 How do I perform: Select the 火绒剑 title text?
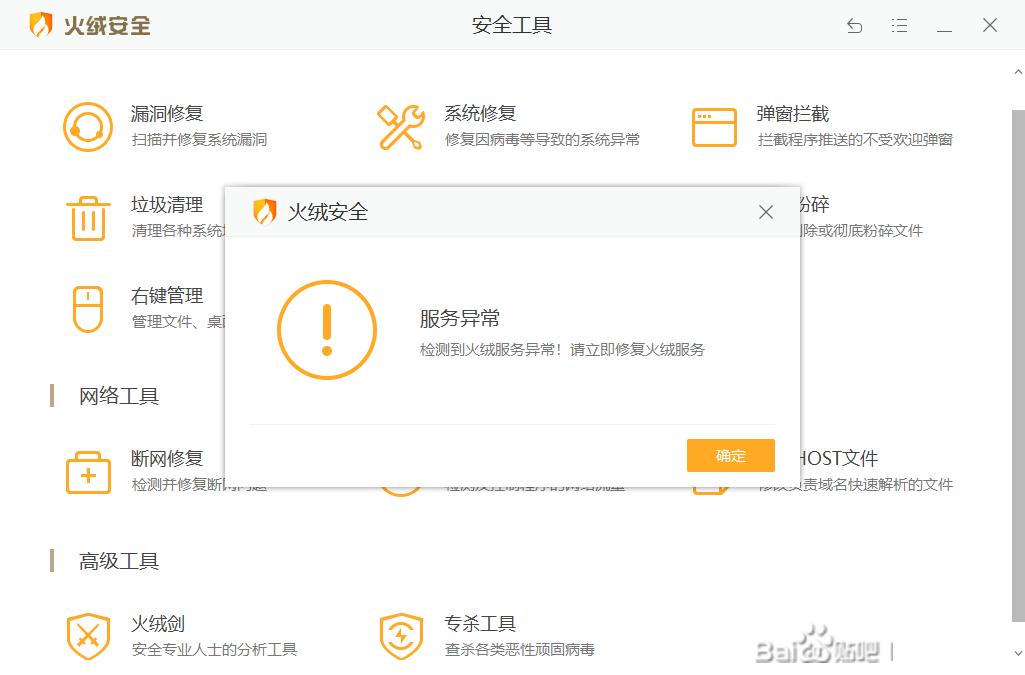[x=158, y=623]
